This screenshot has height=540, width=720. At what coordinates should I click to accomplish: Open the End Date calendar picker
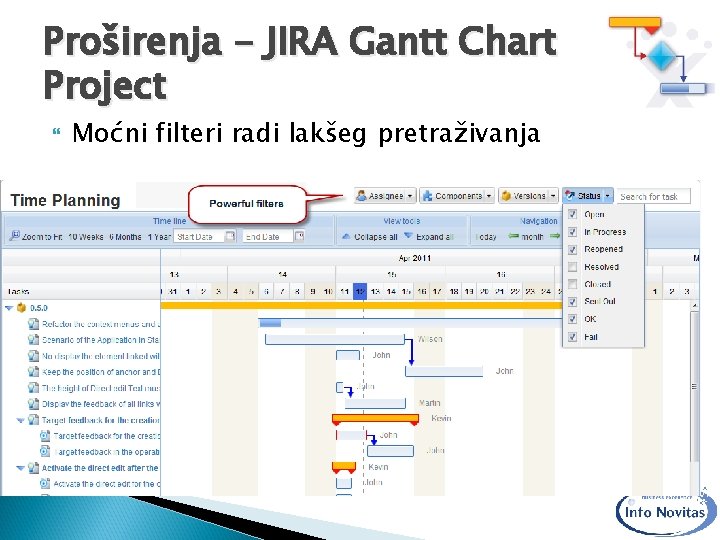point(299,236)
